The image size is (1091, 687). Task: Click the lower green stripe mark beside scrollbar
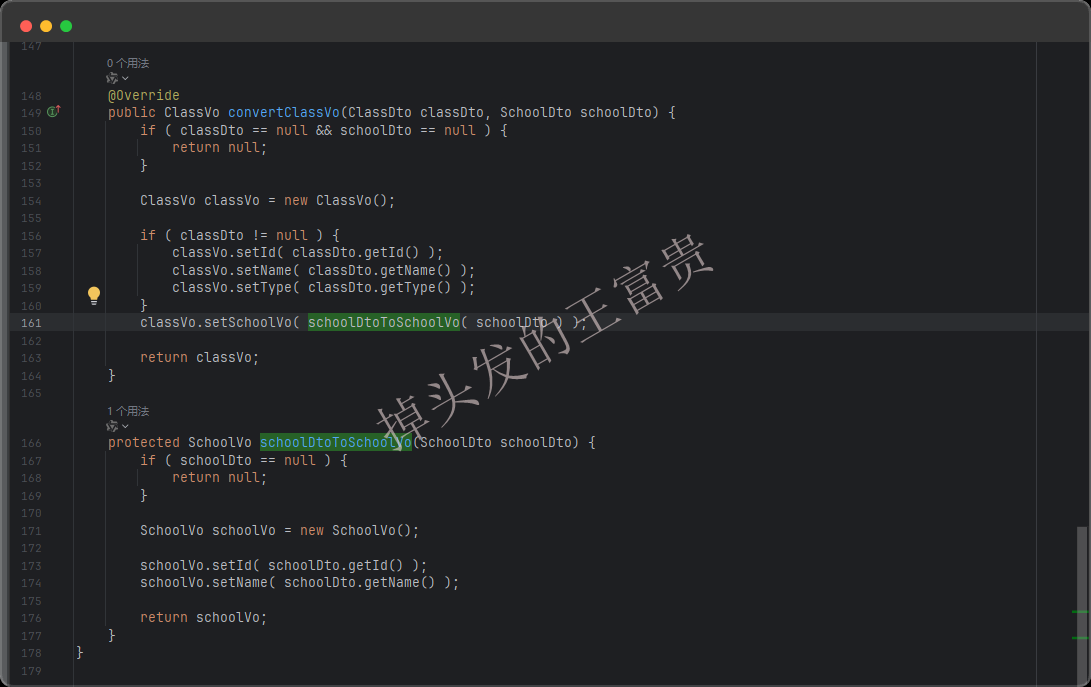click(1080, 638)
